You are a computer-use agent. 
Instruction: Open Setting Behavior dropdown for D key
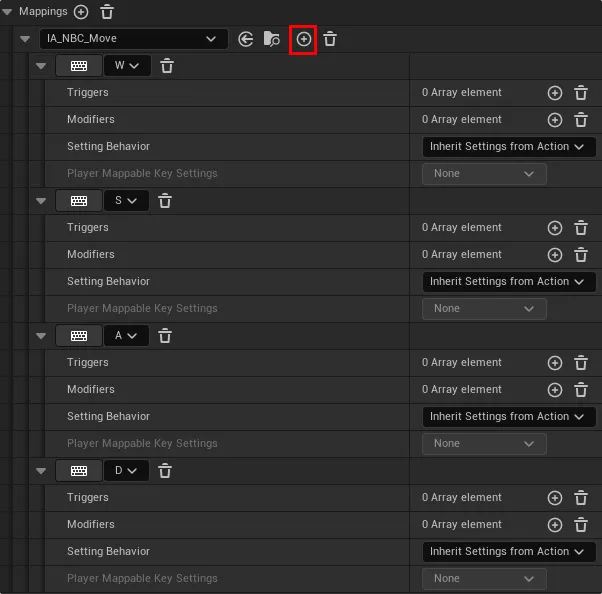coord(509,552)
